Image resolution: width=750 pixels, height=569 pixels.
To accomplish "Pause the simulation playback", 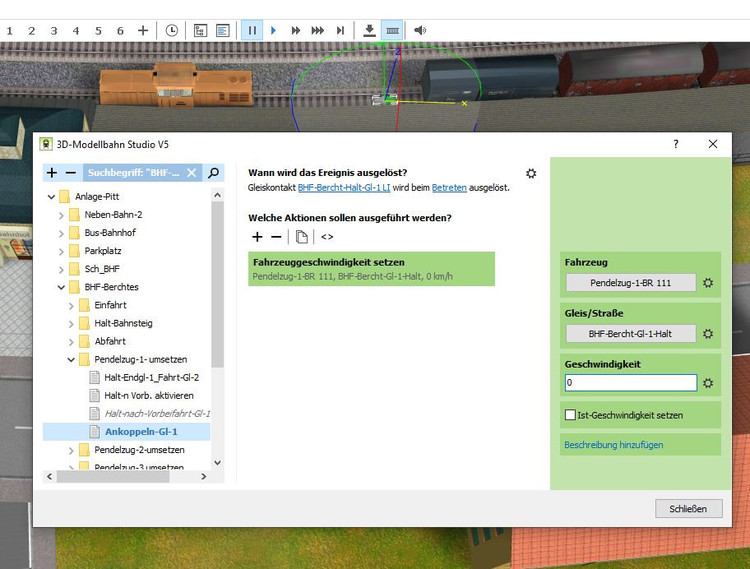I will click(x=252, y=31).
